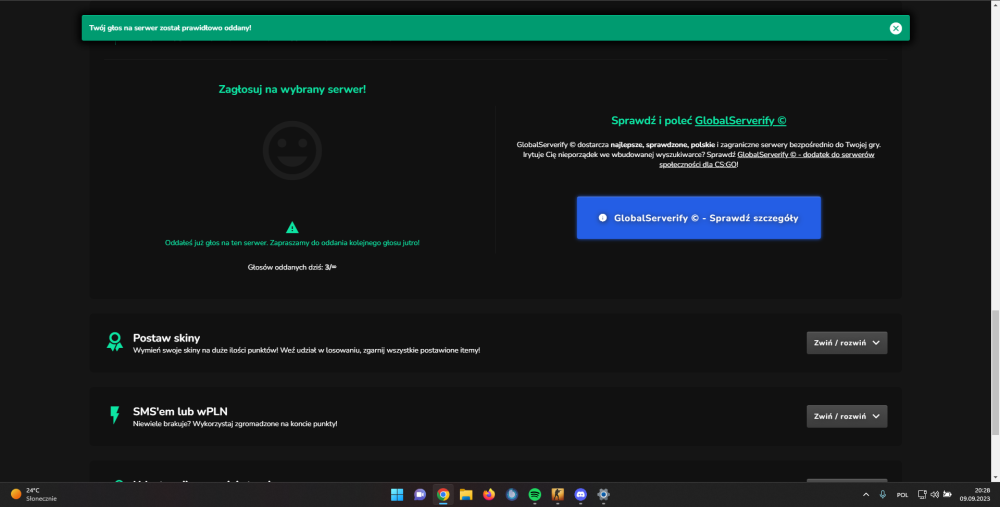Screen dimensions: 1000x507
Task: Open Counter-Strike icon on the taskbar
Action: pos(557,495)
